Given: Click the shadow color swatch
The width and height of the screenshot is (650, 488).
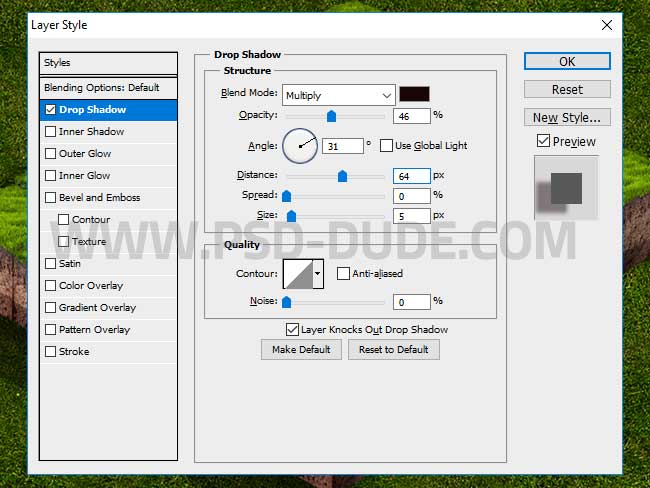Looking at the screenshot, I should [414, 95].
